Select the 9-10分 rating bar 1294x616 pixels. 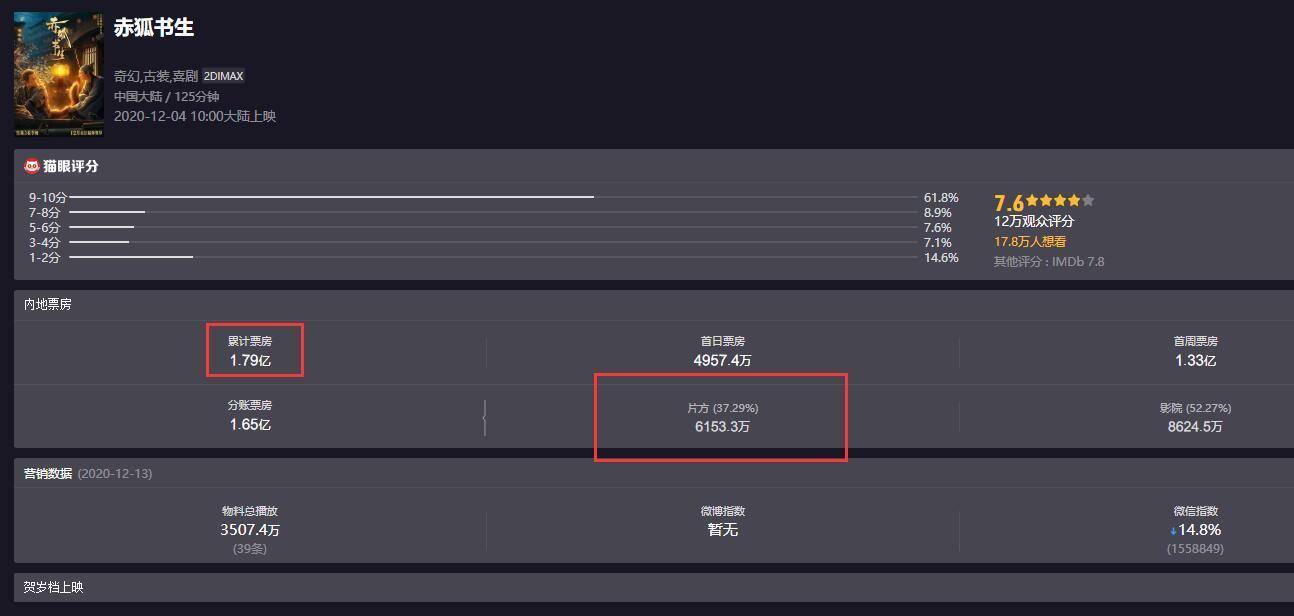click(494, 198)
